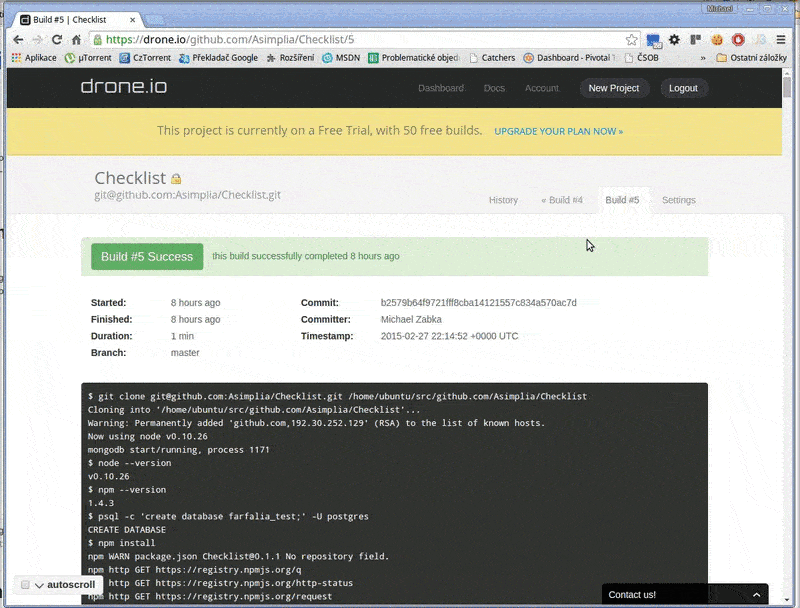The height and width of the screenshot is (608, 800).
Task: Select the Build #5 | Checklist browser tab
Action: (x=76, y=20)
